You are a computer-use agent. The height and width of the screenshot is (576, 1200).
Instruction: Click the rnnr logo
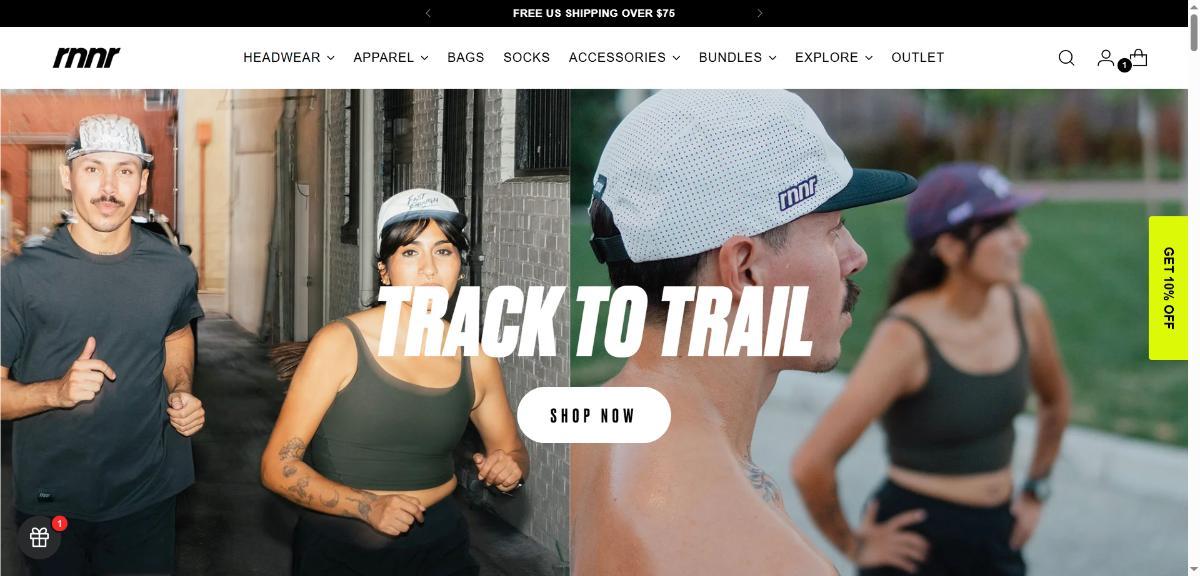(x=86, y=57)
